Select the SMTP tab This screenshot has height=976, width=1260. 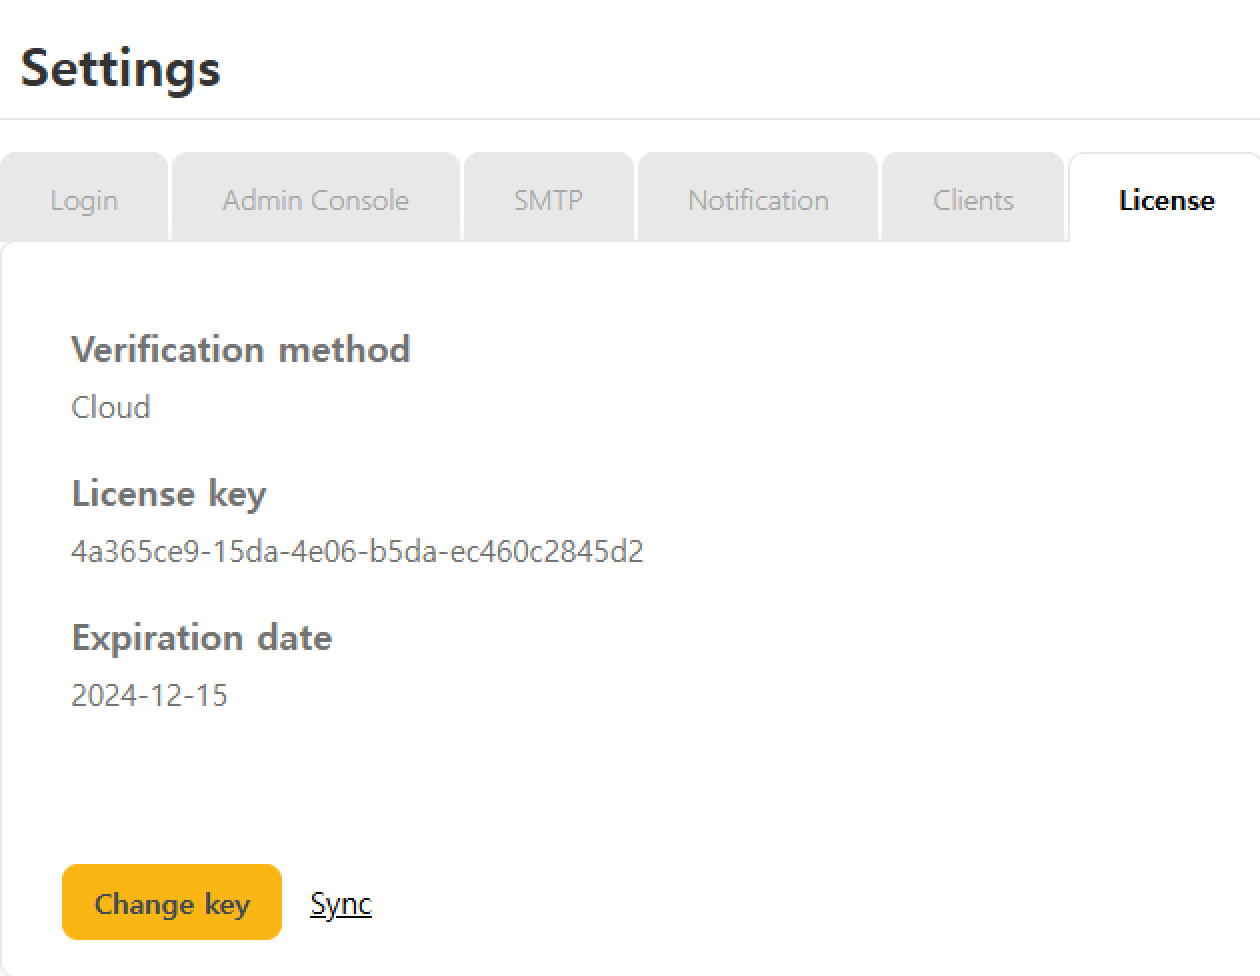[x=548, y=200]
